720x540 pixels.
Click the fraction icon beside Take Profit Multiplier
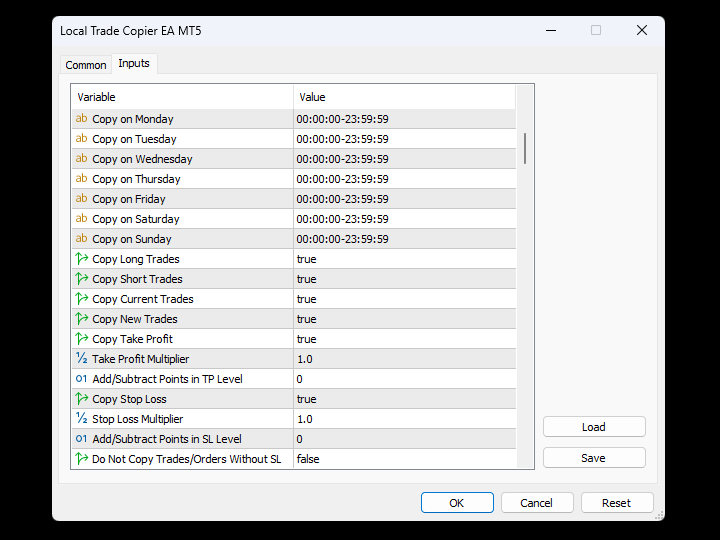[x=82, y=359]
